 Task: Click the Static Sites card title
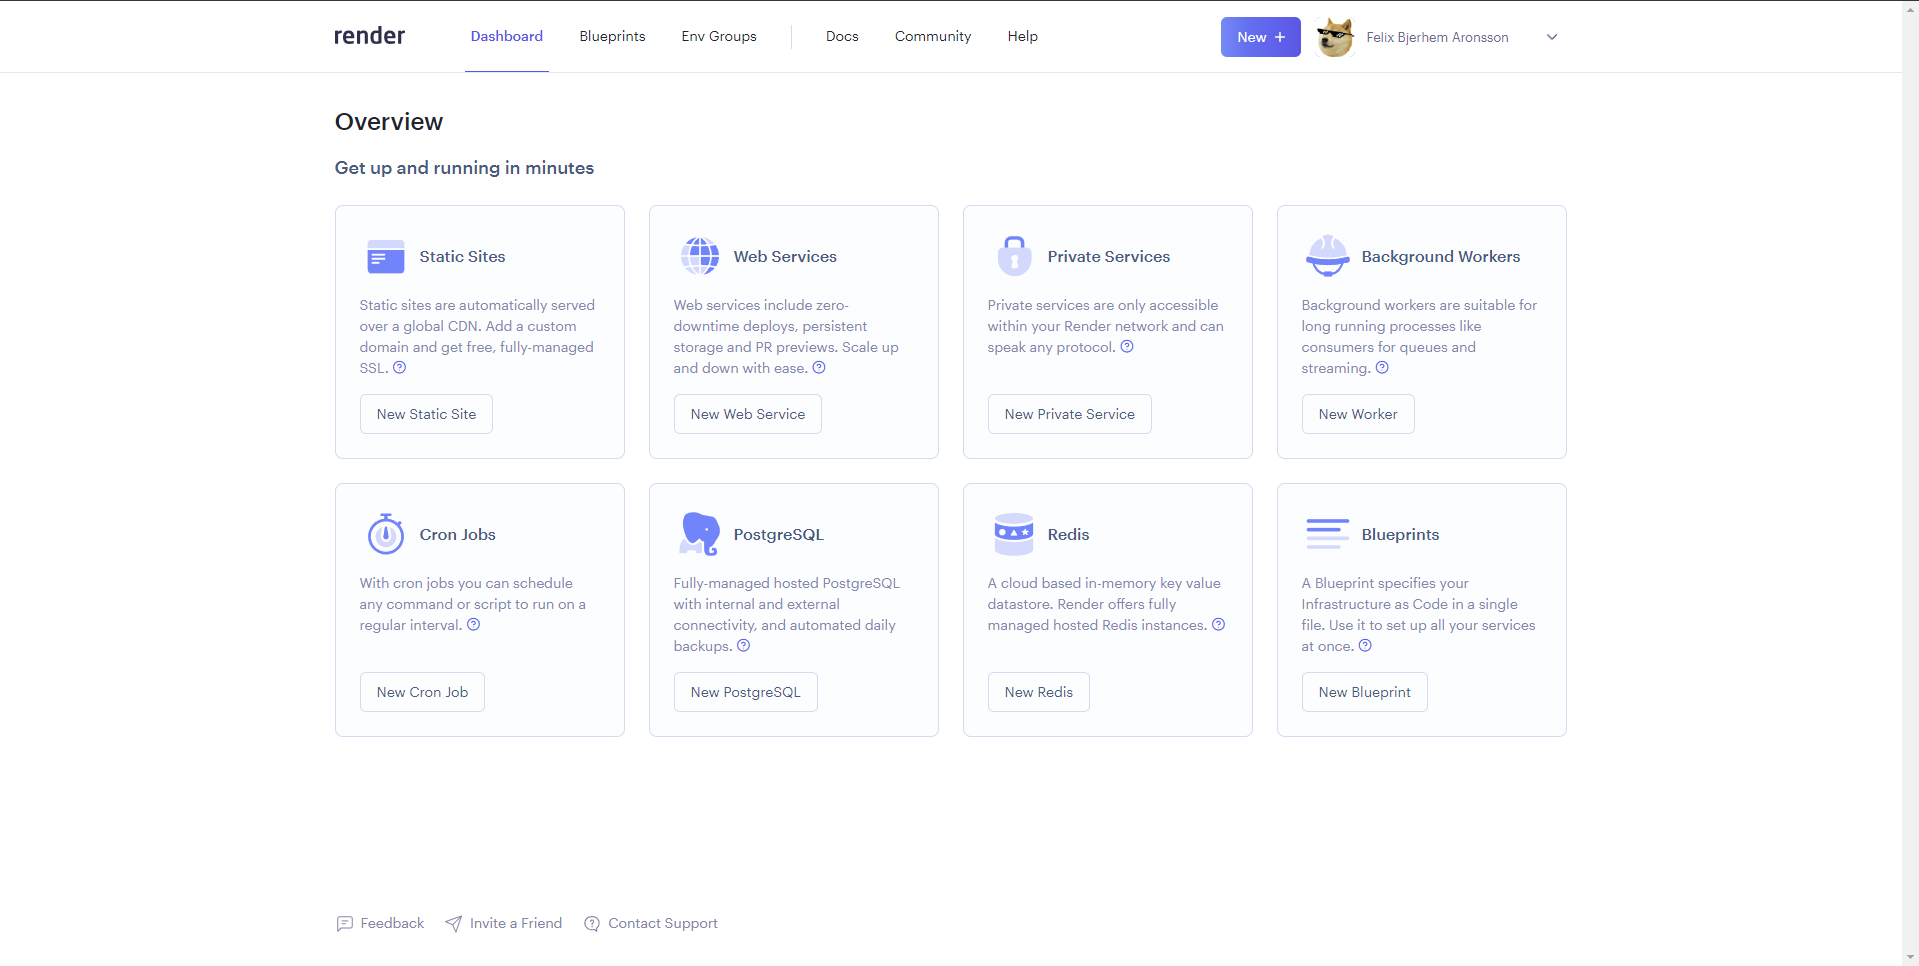point(462,257)
